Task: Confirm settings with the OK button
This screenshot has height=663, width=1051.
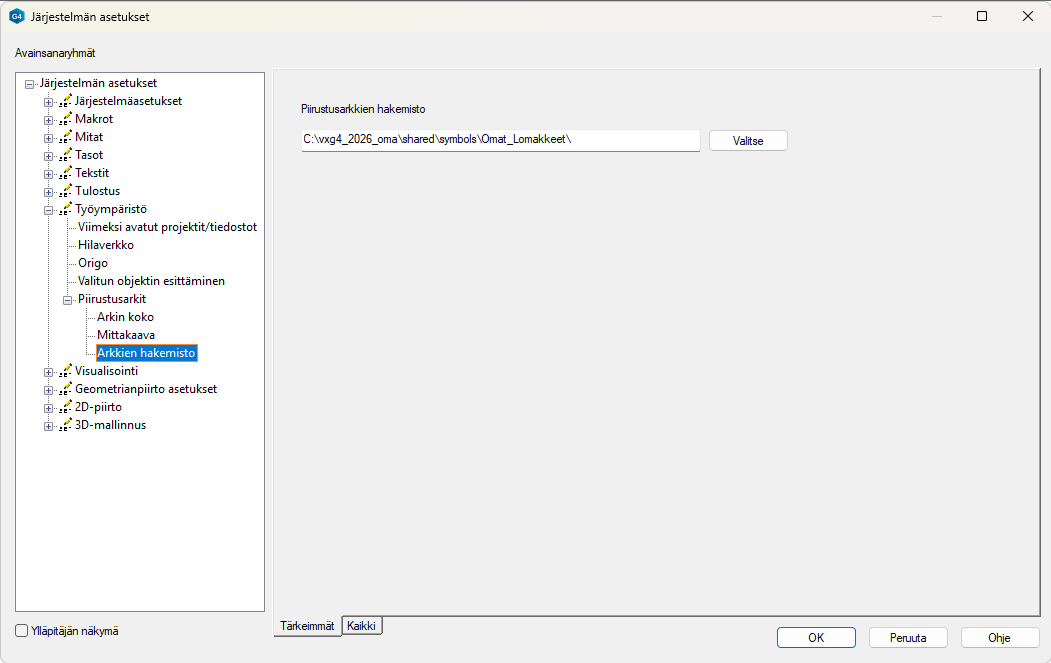Action: coord(816,638)
